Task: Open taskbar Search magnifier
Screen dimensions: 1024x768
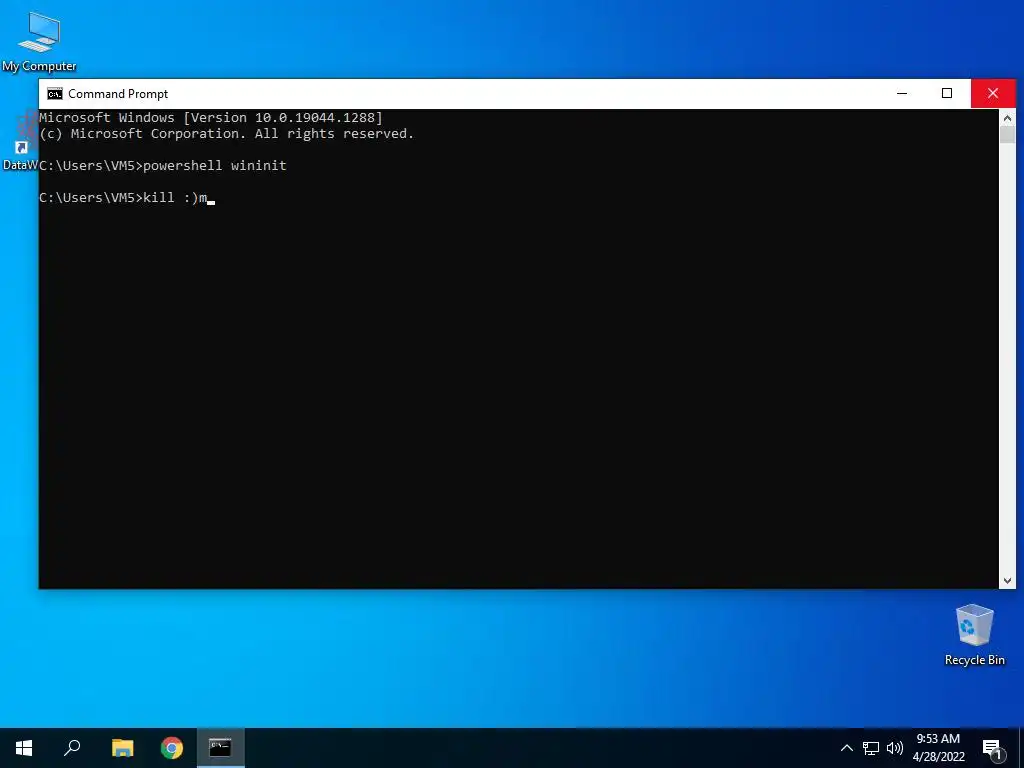Action: (x=72, y=748)
